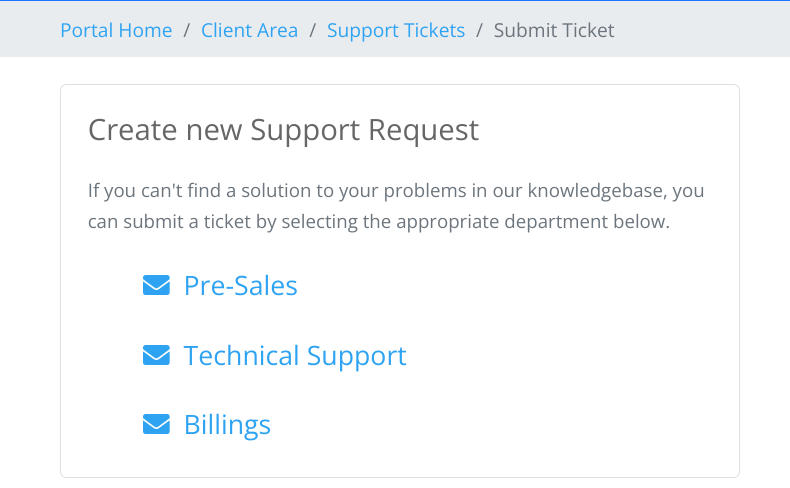Open a ticket with Billings link
Viewport: 790px width, 488px height.
click(x=227, y=425)
